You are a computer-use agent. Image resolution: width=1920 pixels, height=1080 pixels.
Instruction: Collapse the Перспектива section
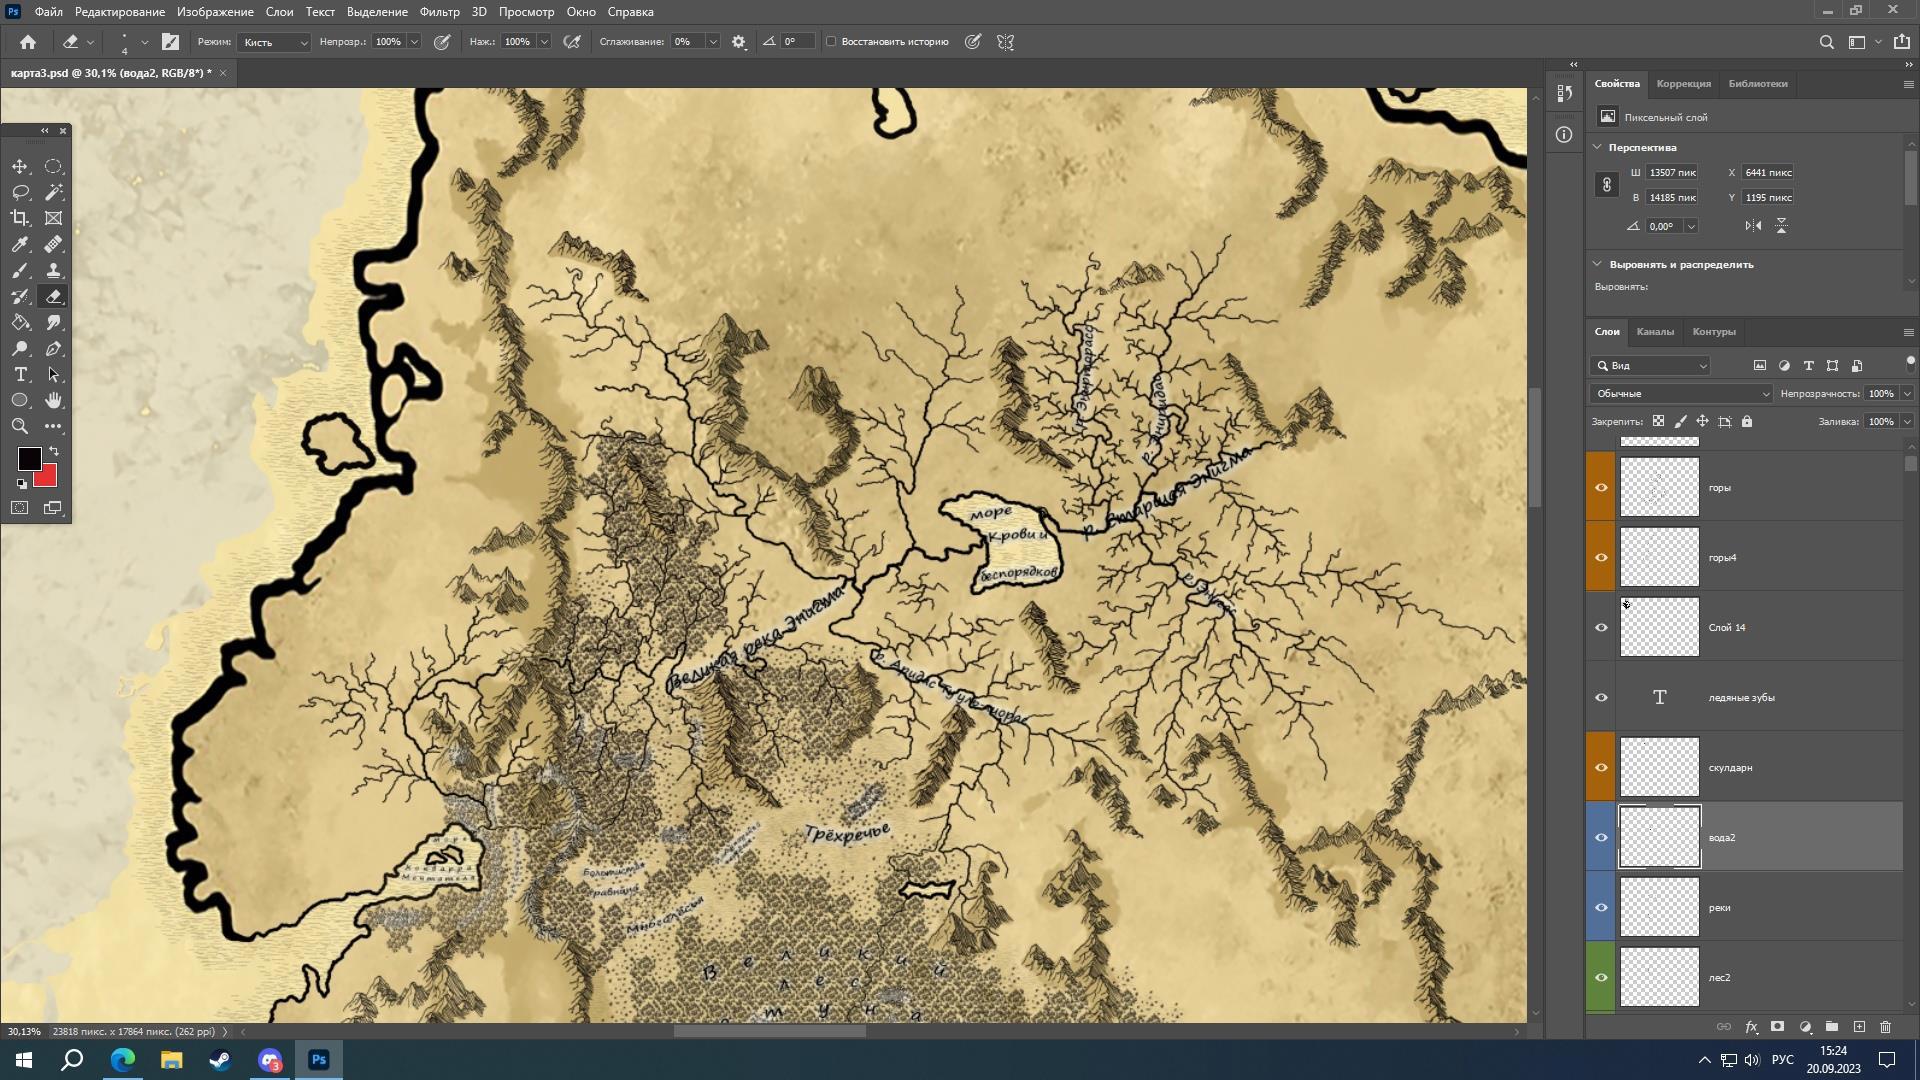click(x=1597, y=147)
